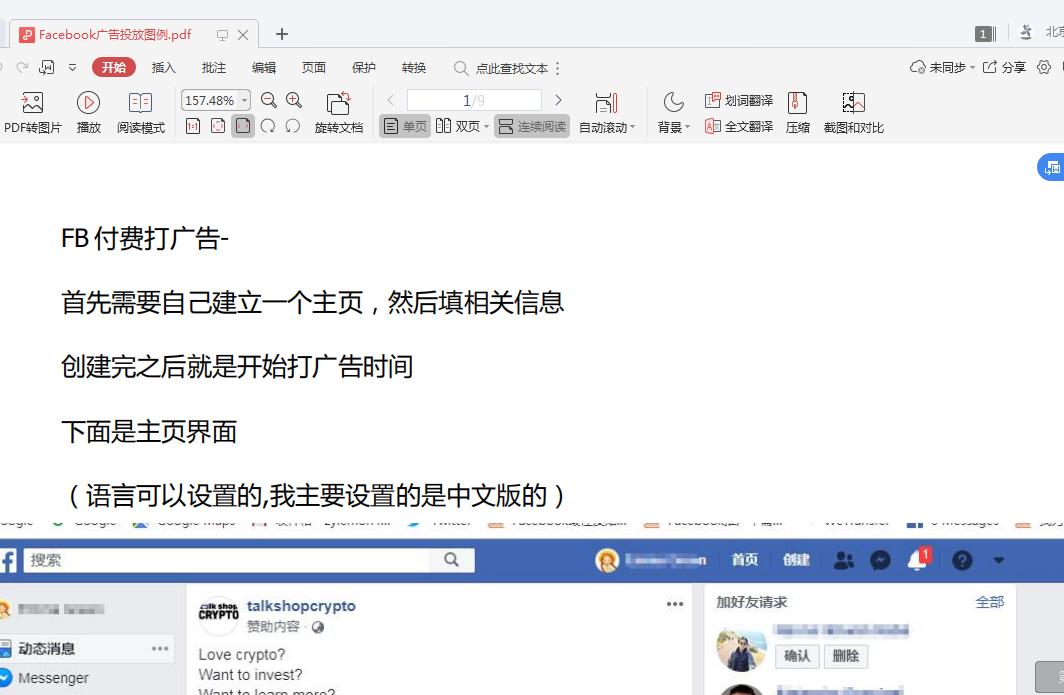
Task: Click 全文翻译 full text translation
Action: (x=738, y=126)
